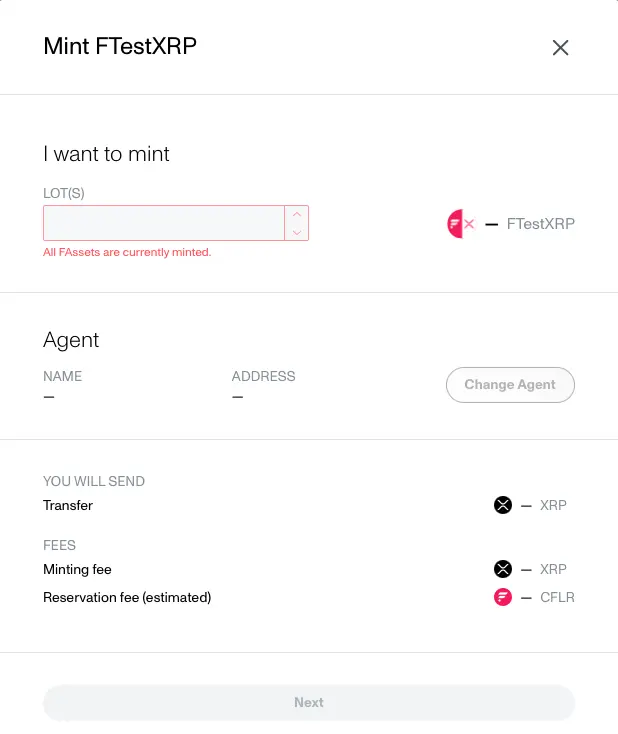
Task: Click the Minting fee label
Action: (x=77, y=569)
